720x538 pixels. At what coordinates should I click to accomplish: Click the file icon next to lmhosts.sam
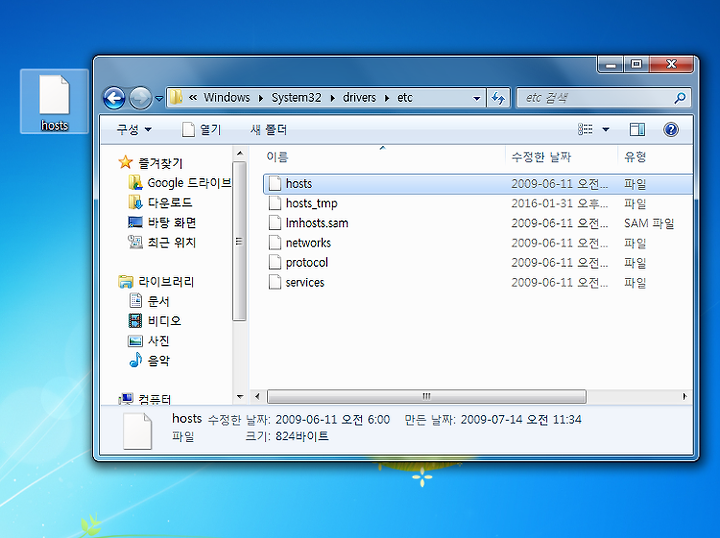[275, 223]
